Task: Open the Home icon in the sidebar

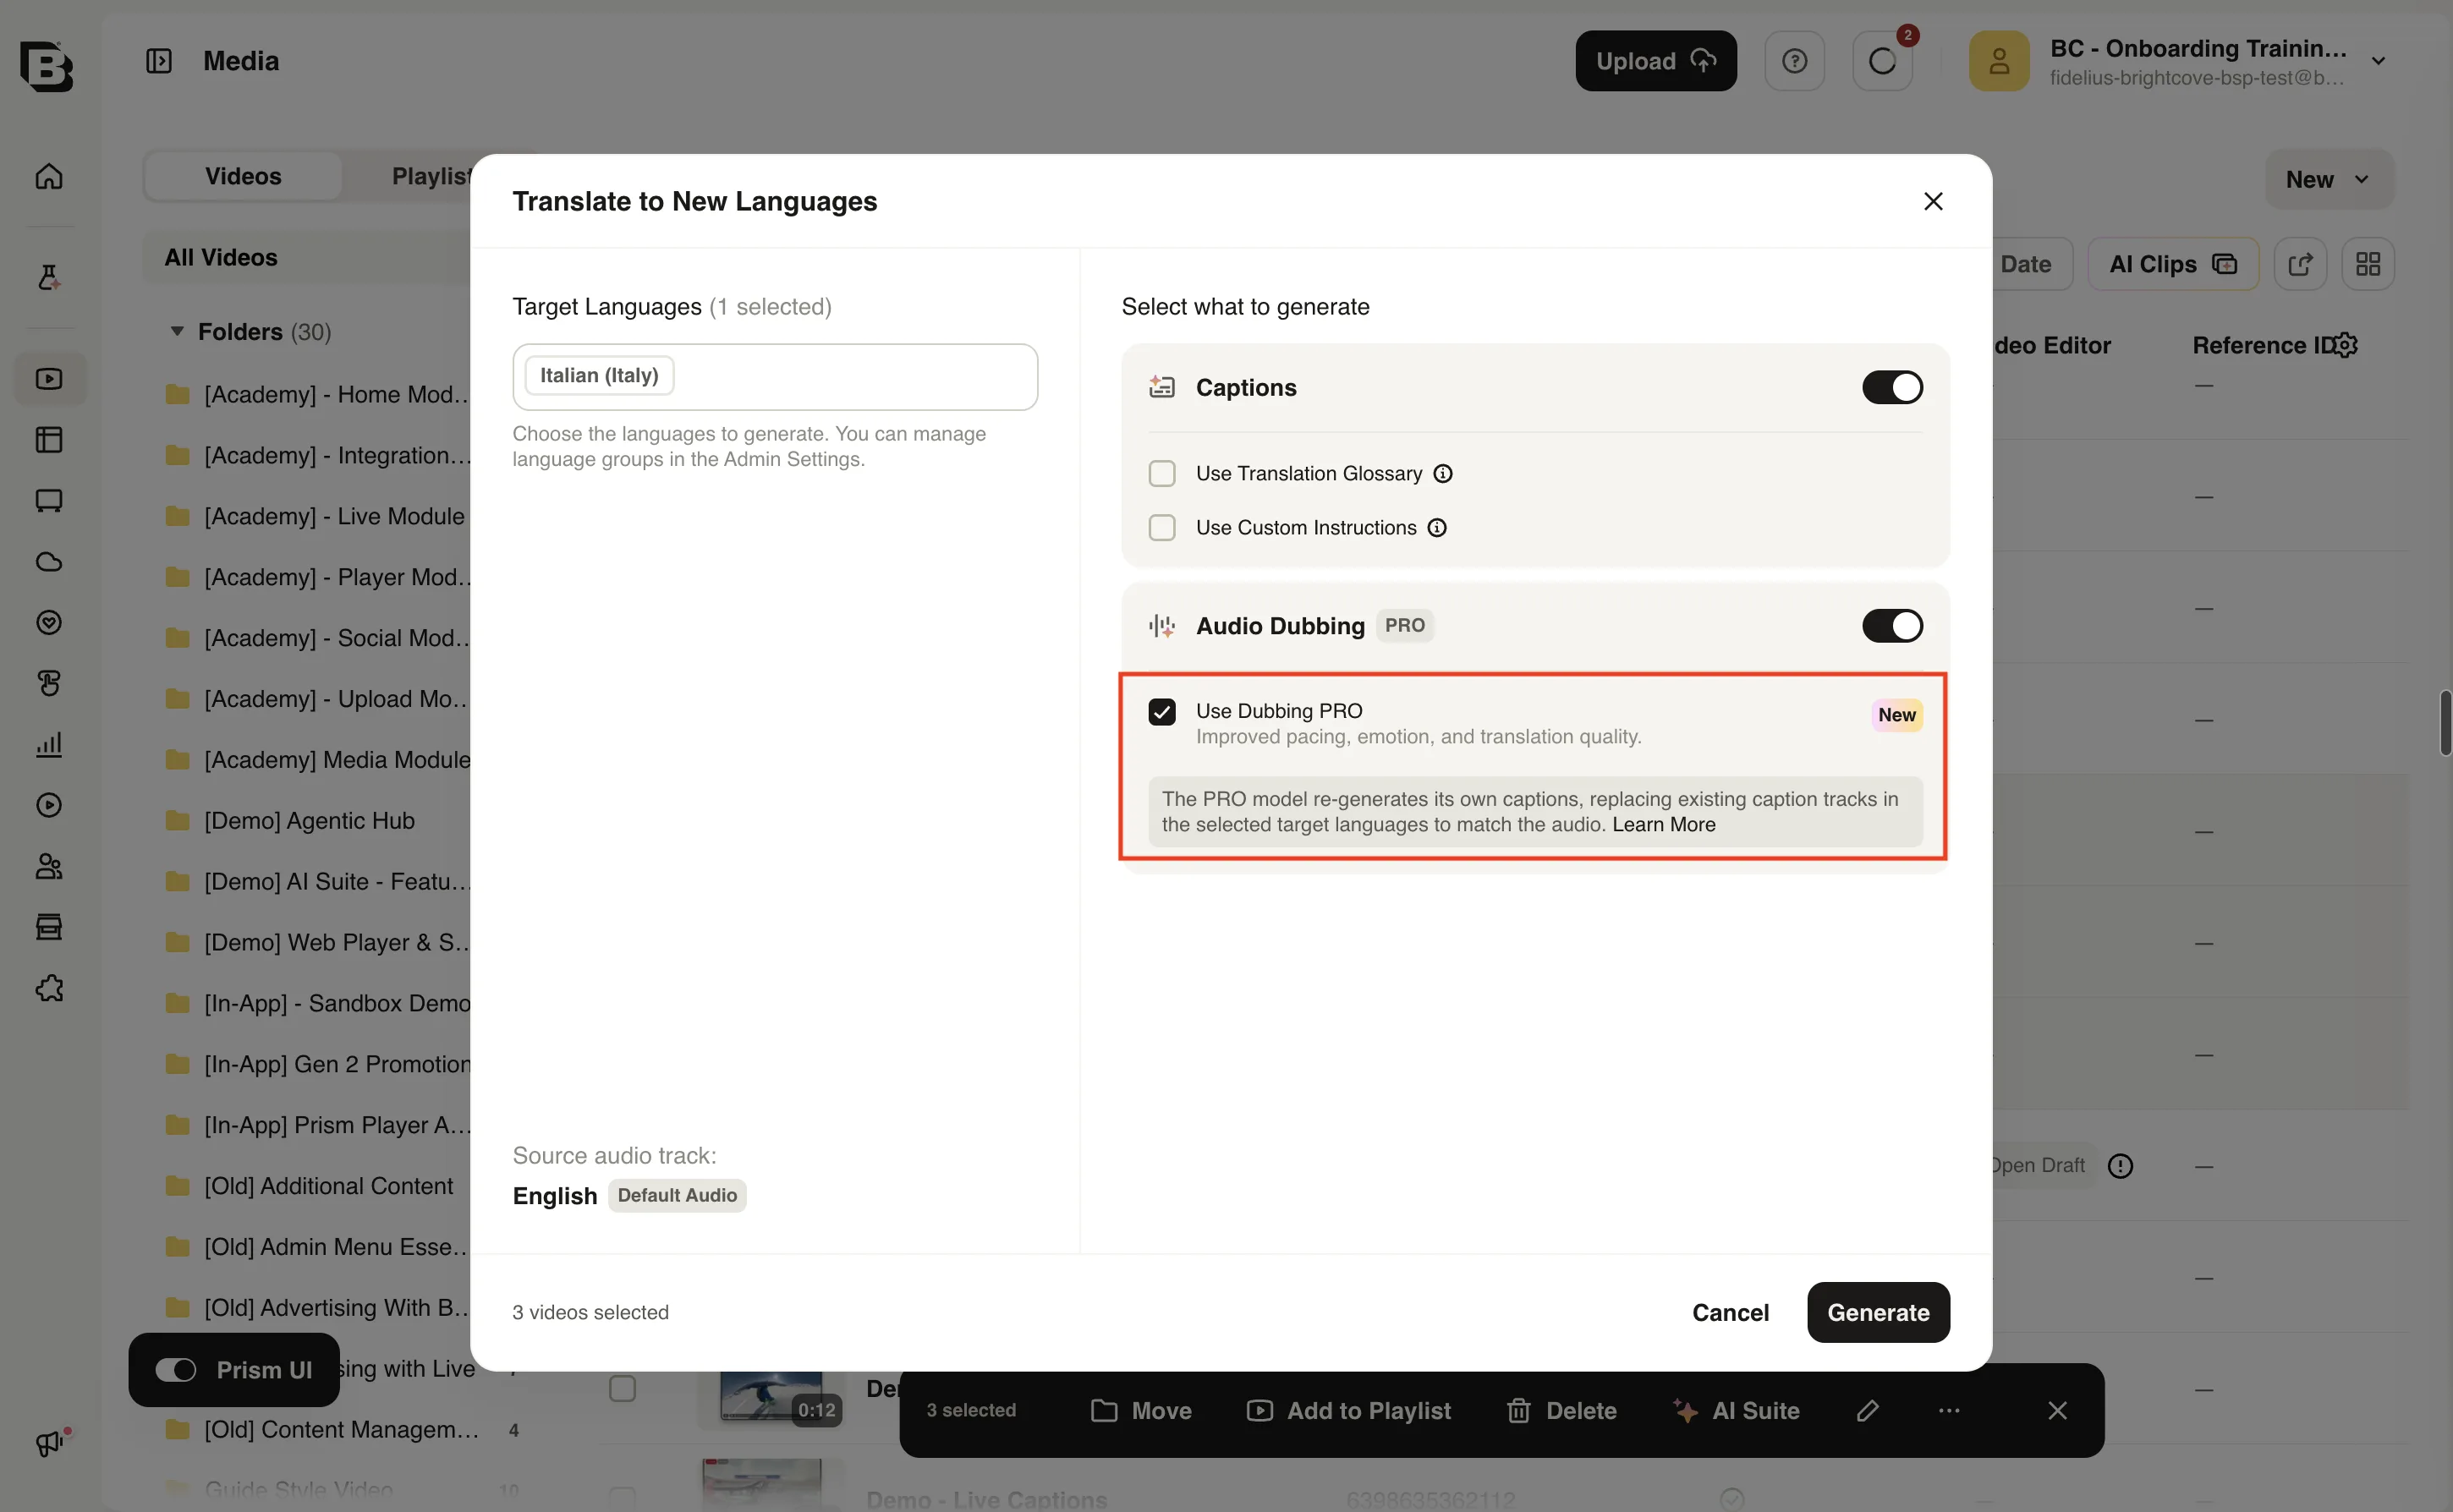Action: [49, 176]
